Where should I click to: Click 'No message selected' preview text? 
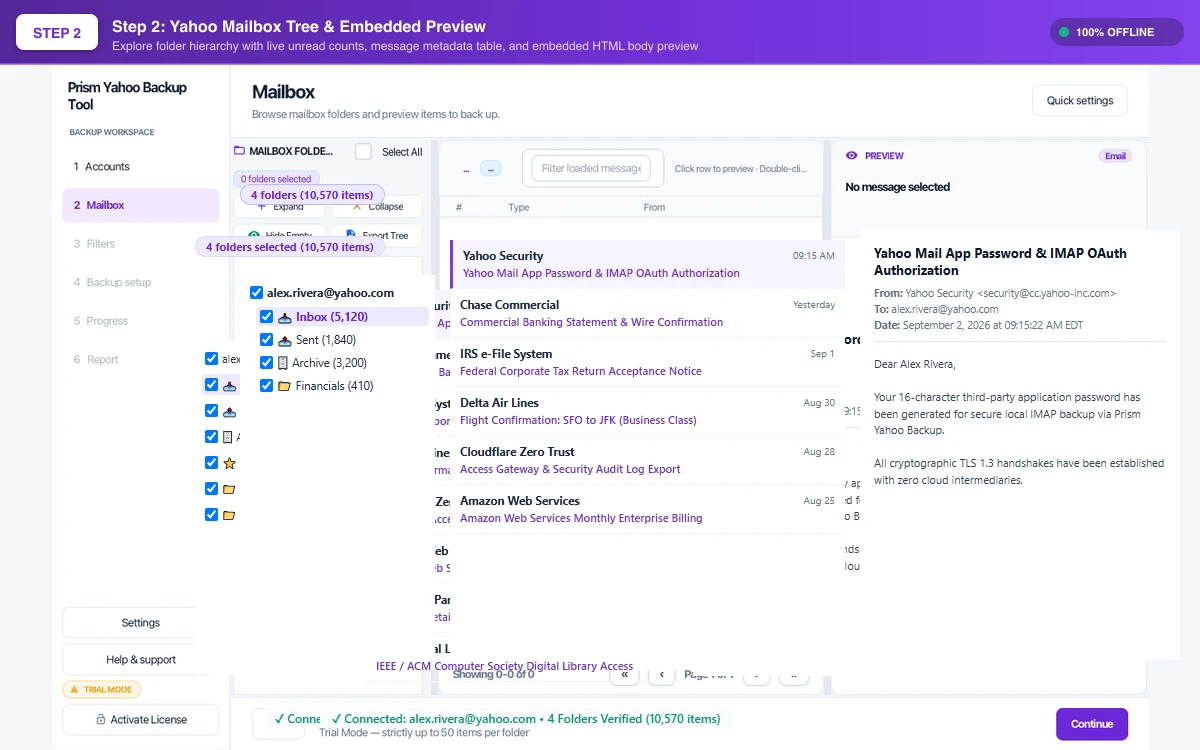898,187
